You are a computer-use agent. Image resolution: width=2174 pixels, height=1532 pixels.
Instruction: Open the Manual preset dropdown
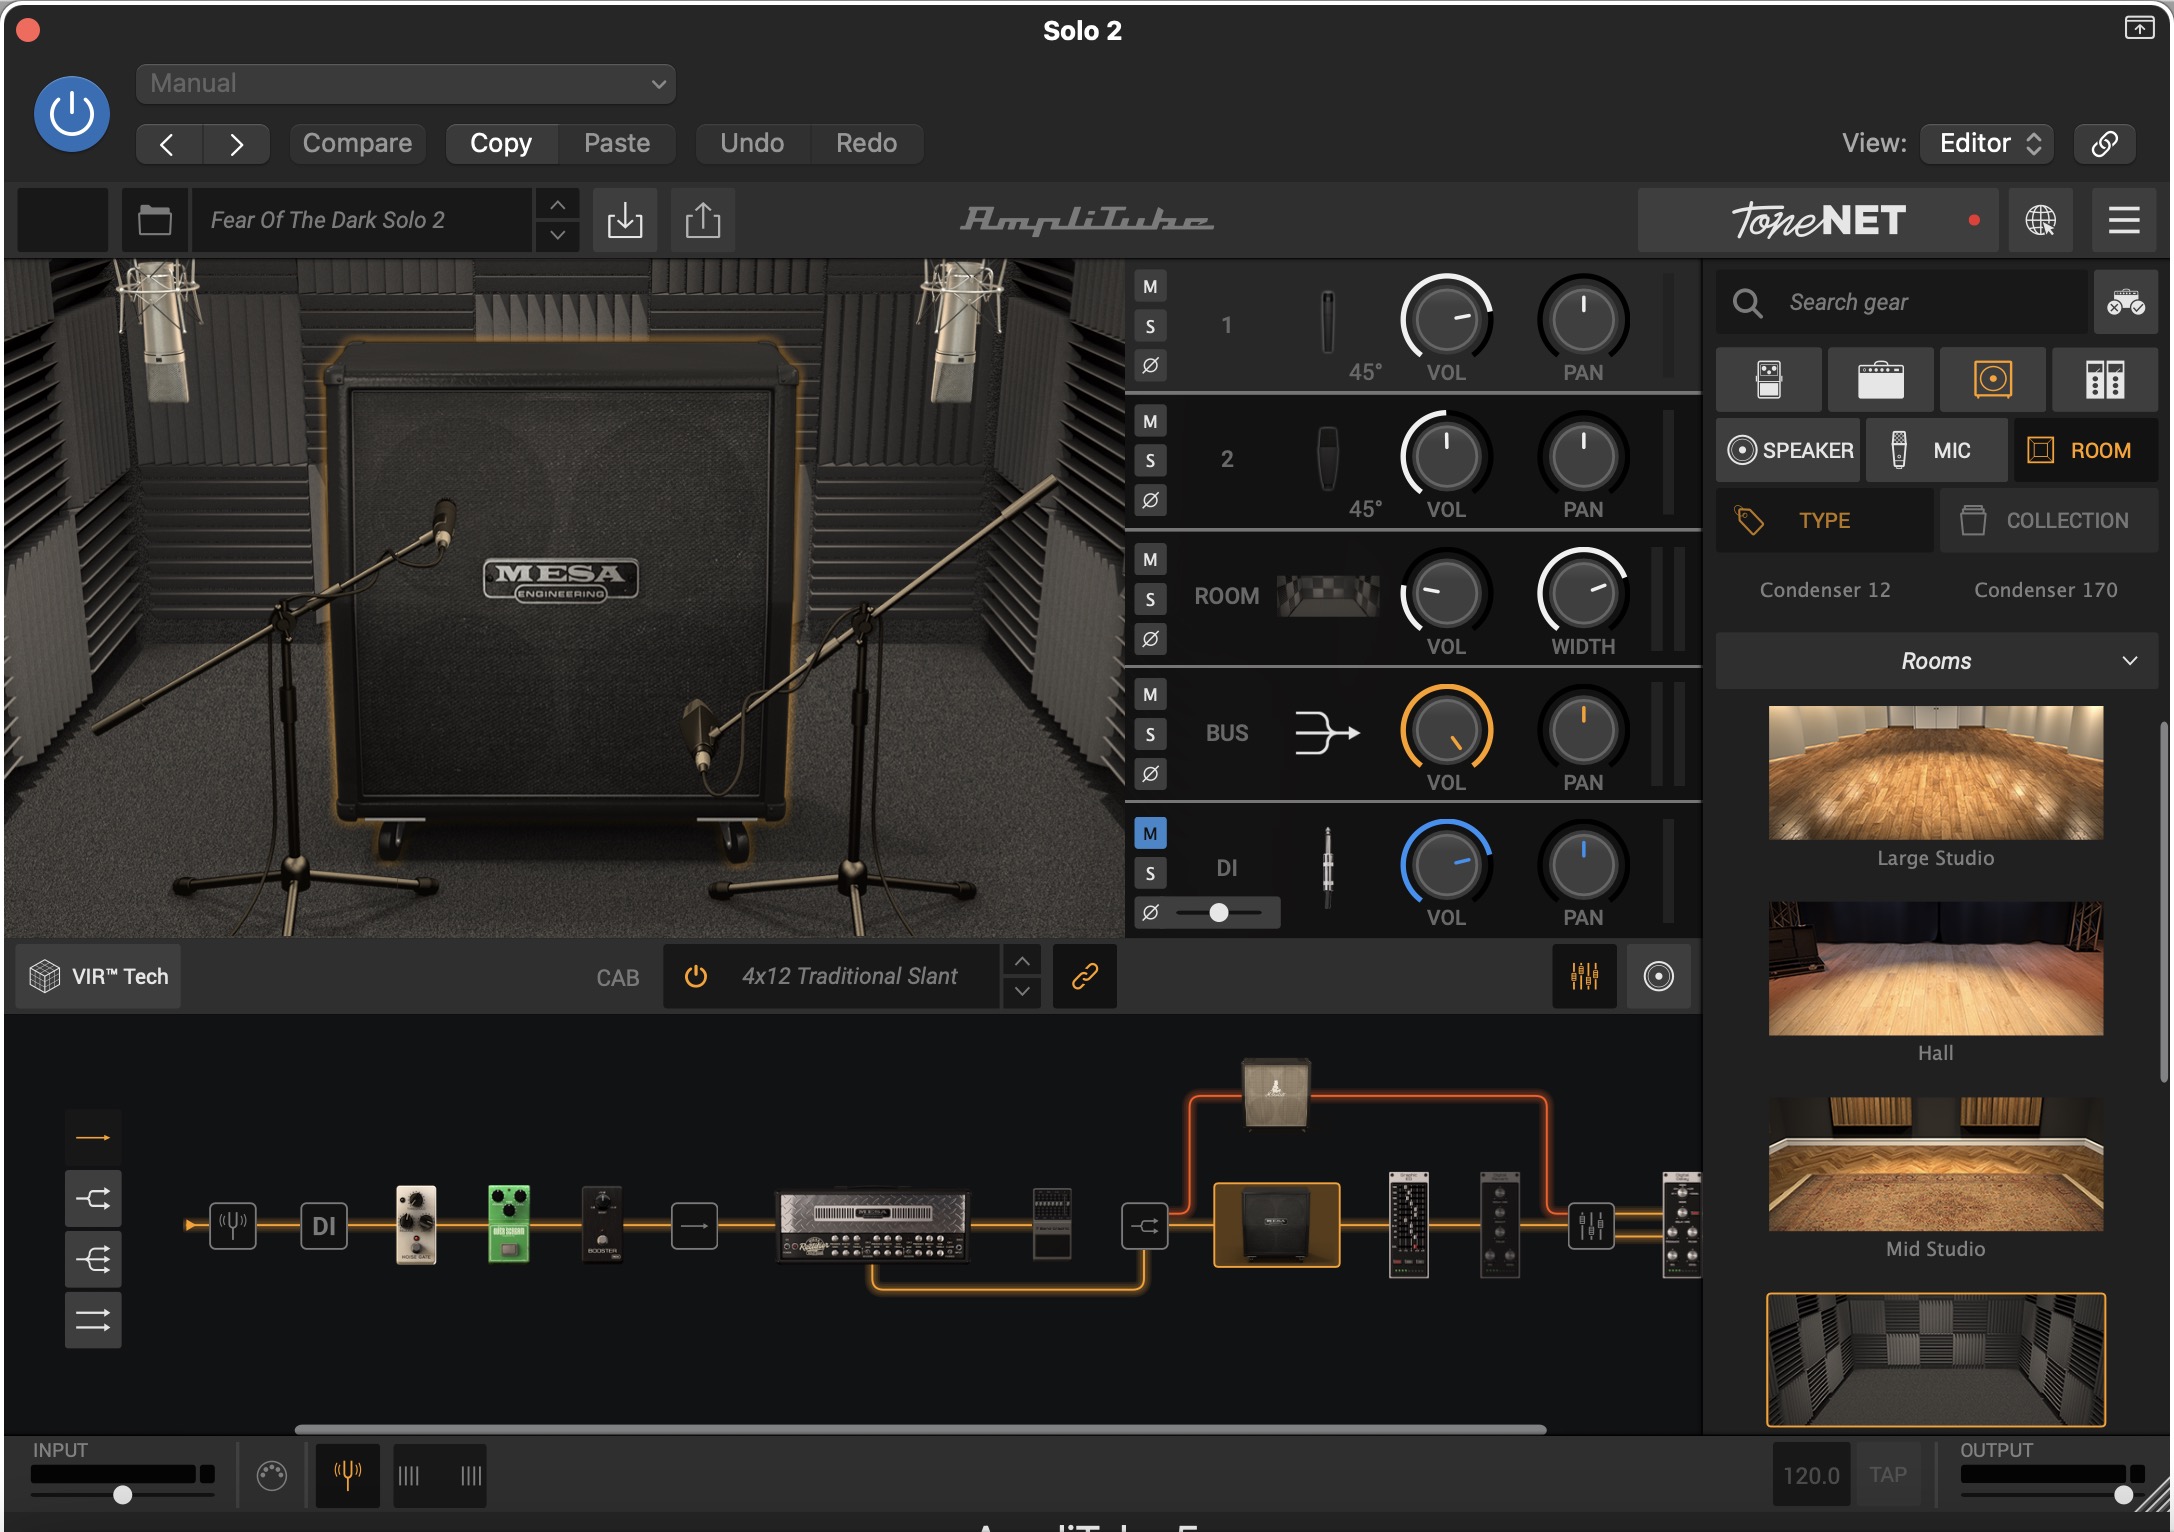[405, 84]
